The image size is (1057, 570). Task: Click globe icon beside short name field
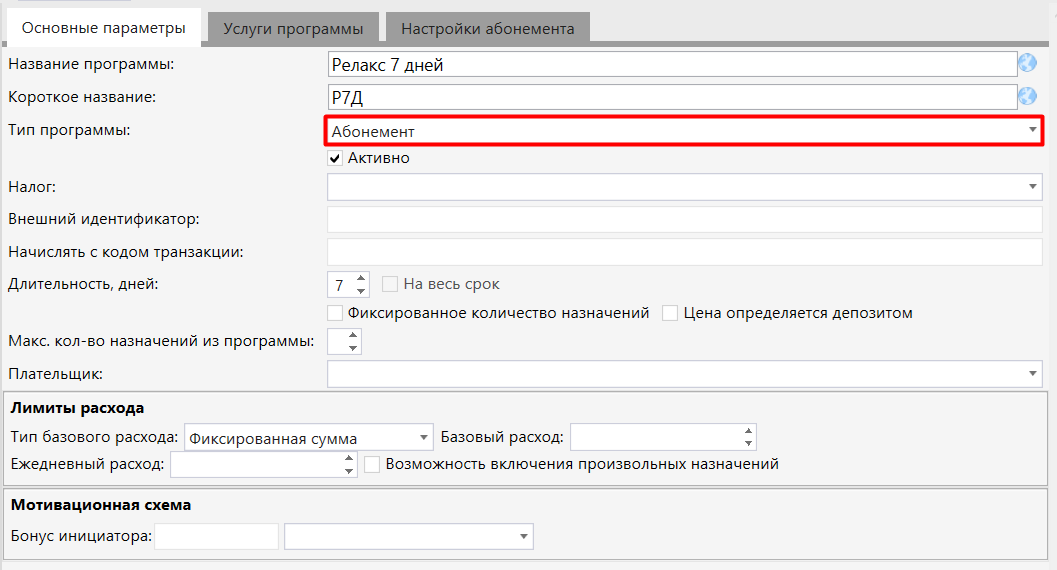pos(1028,96)
